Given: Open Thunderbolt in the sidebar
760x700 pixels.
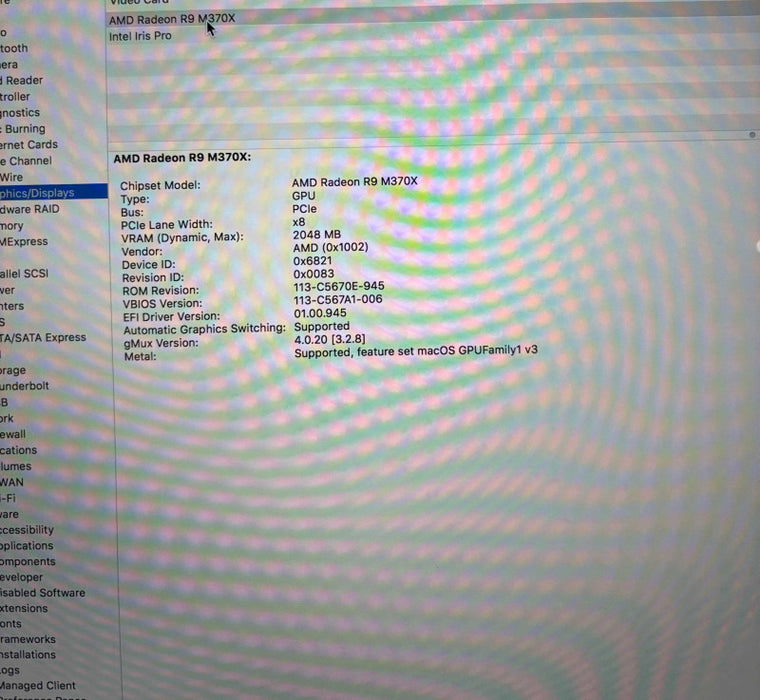Looking at the screenshot, I should (x=25, y=386).
